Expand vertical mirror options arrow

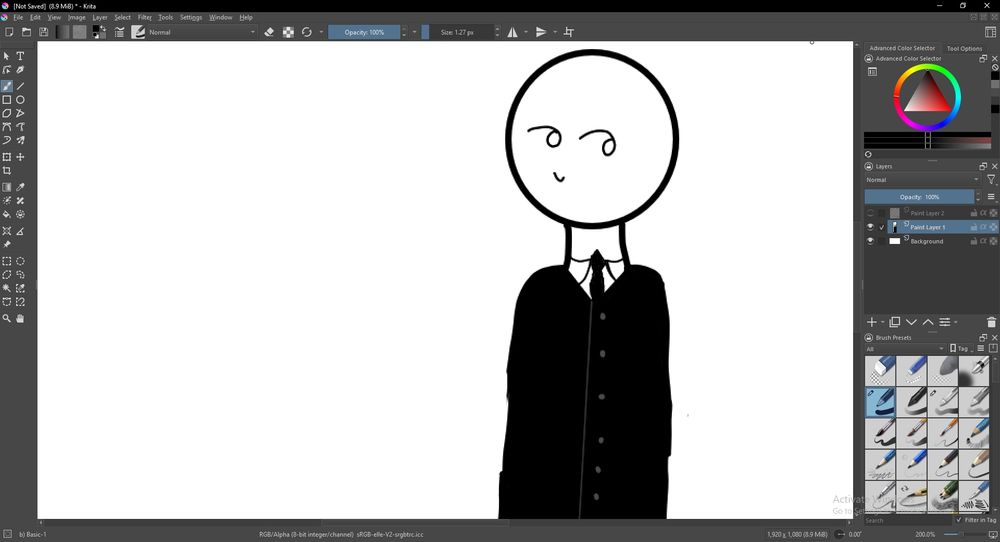pyautogui.click(x=555, y=32)
